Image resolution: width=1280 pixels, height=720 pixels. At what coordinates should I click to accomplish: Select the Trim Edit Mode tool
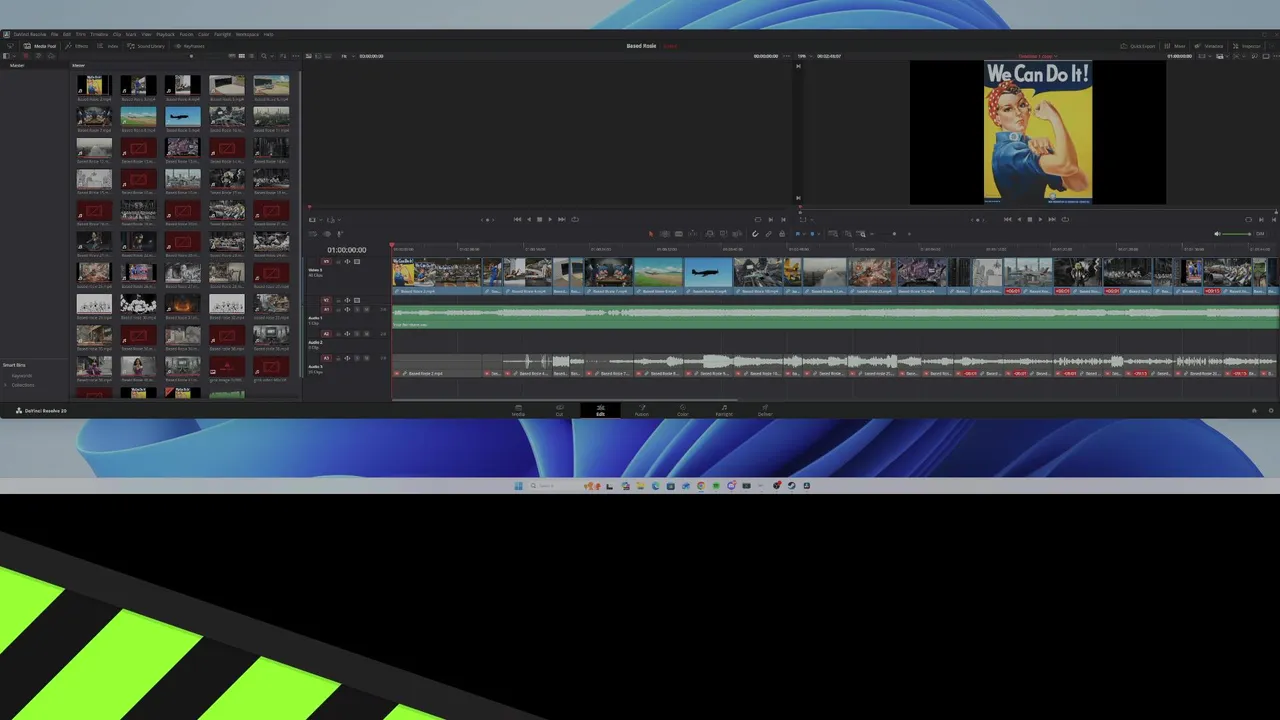pyautogui.click(x=665, y=234)
